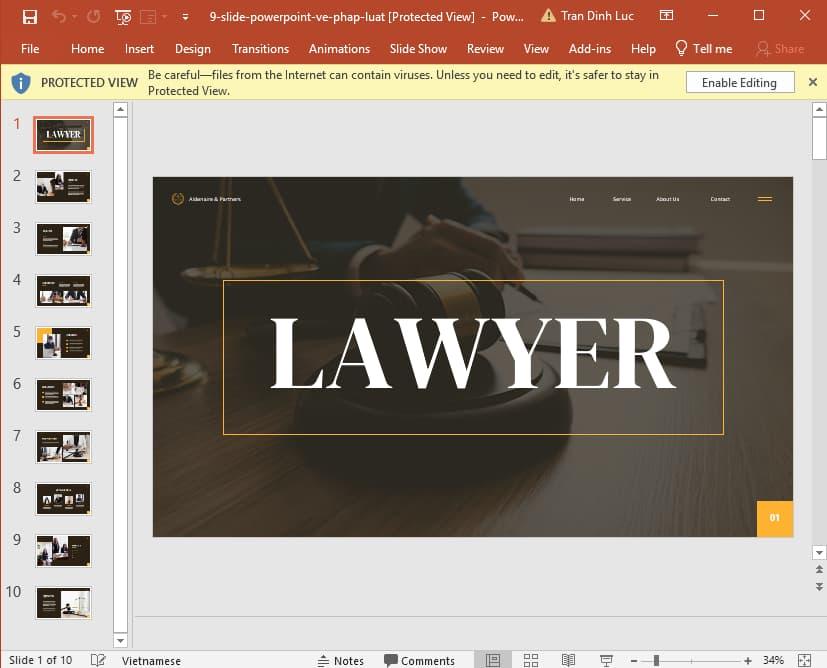
Task: Open the Transitions ribbon tab
Action: (260, 48)
